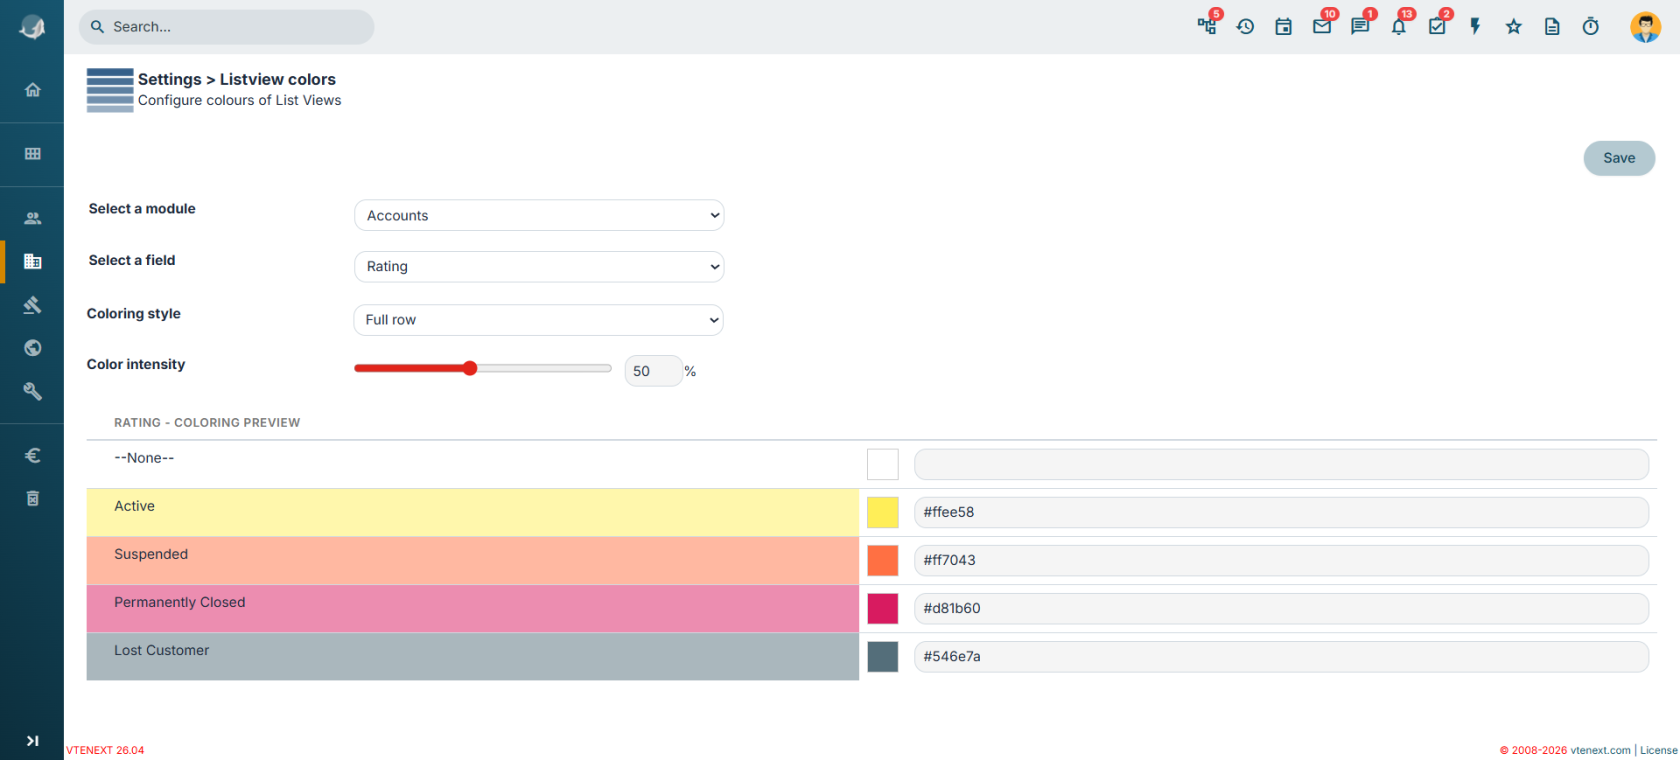Click the intensity percentage input field
Screen dimensions: 1680x760
[654, 371]
